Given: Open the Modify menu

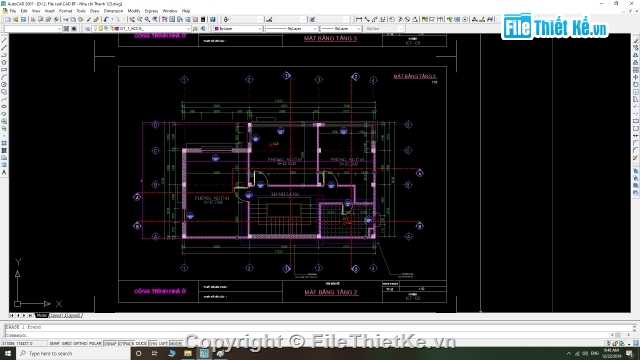Looking at the screenshot, I should click(134, 11).
